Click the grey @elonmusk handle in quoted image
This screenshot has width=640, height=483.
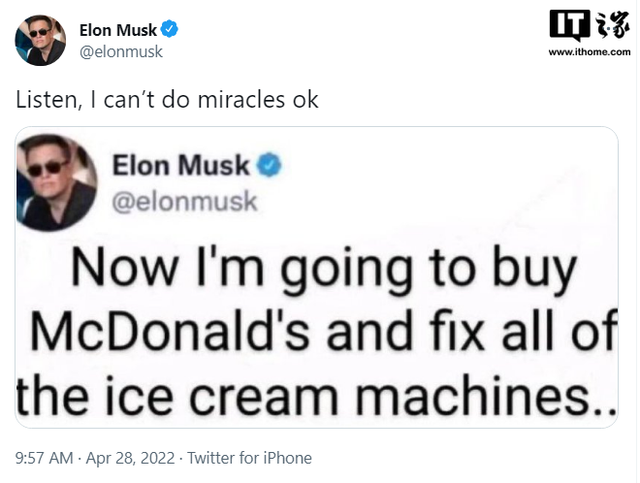184,202
